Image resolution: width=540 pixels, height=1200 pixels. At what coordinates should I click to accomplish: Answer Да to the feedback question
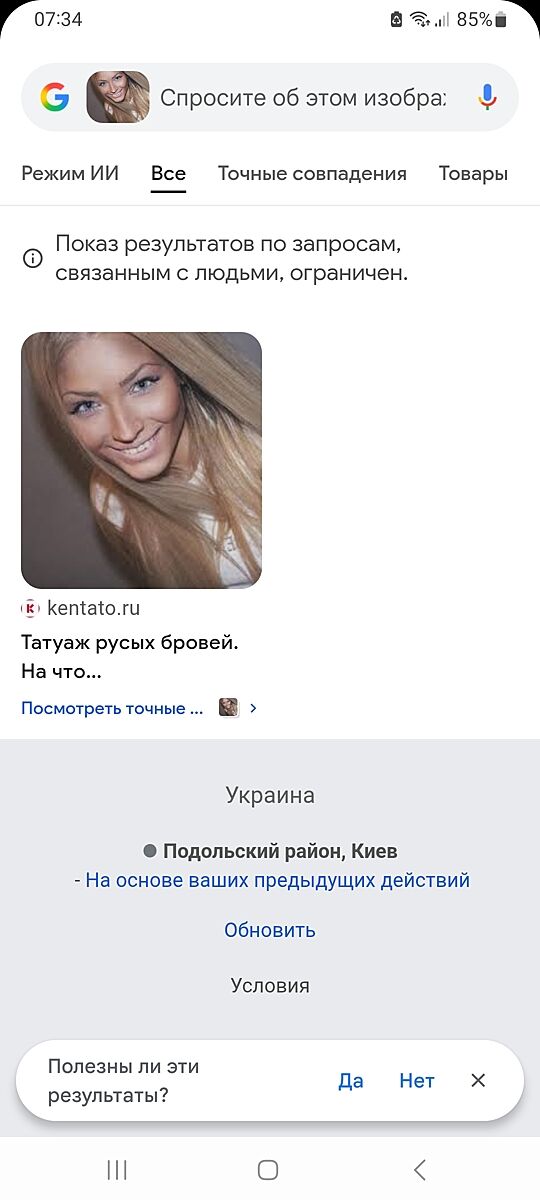(x=351, y=1080)
